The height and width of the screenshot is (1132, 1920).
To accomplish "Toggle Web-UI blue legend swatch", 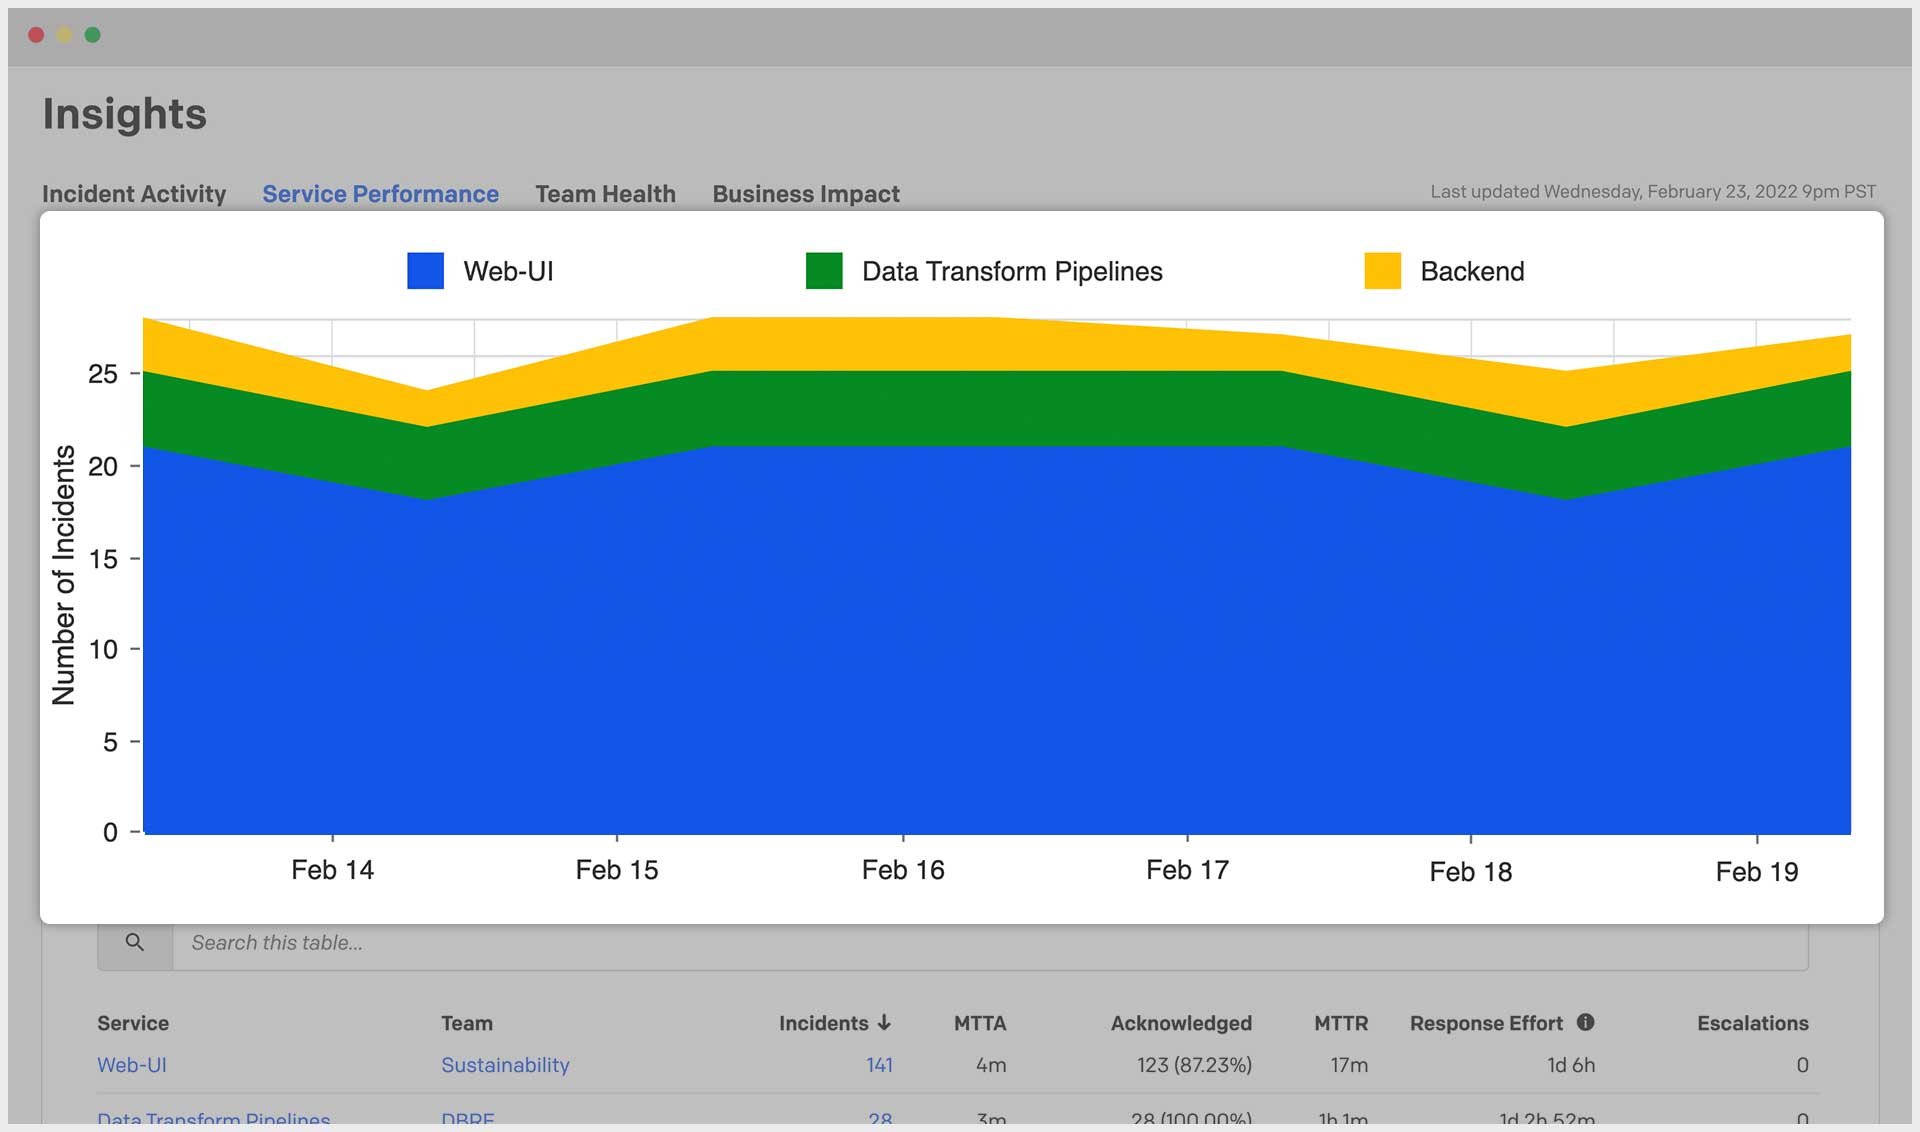I will click(425, 271).
